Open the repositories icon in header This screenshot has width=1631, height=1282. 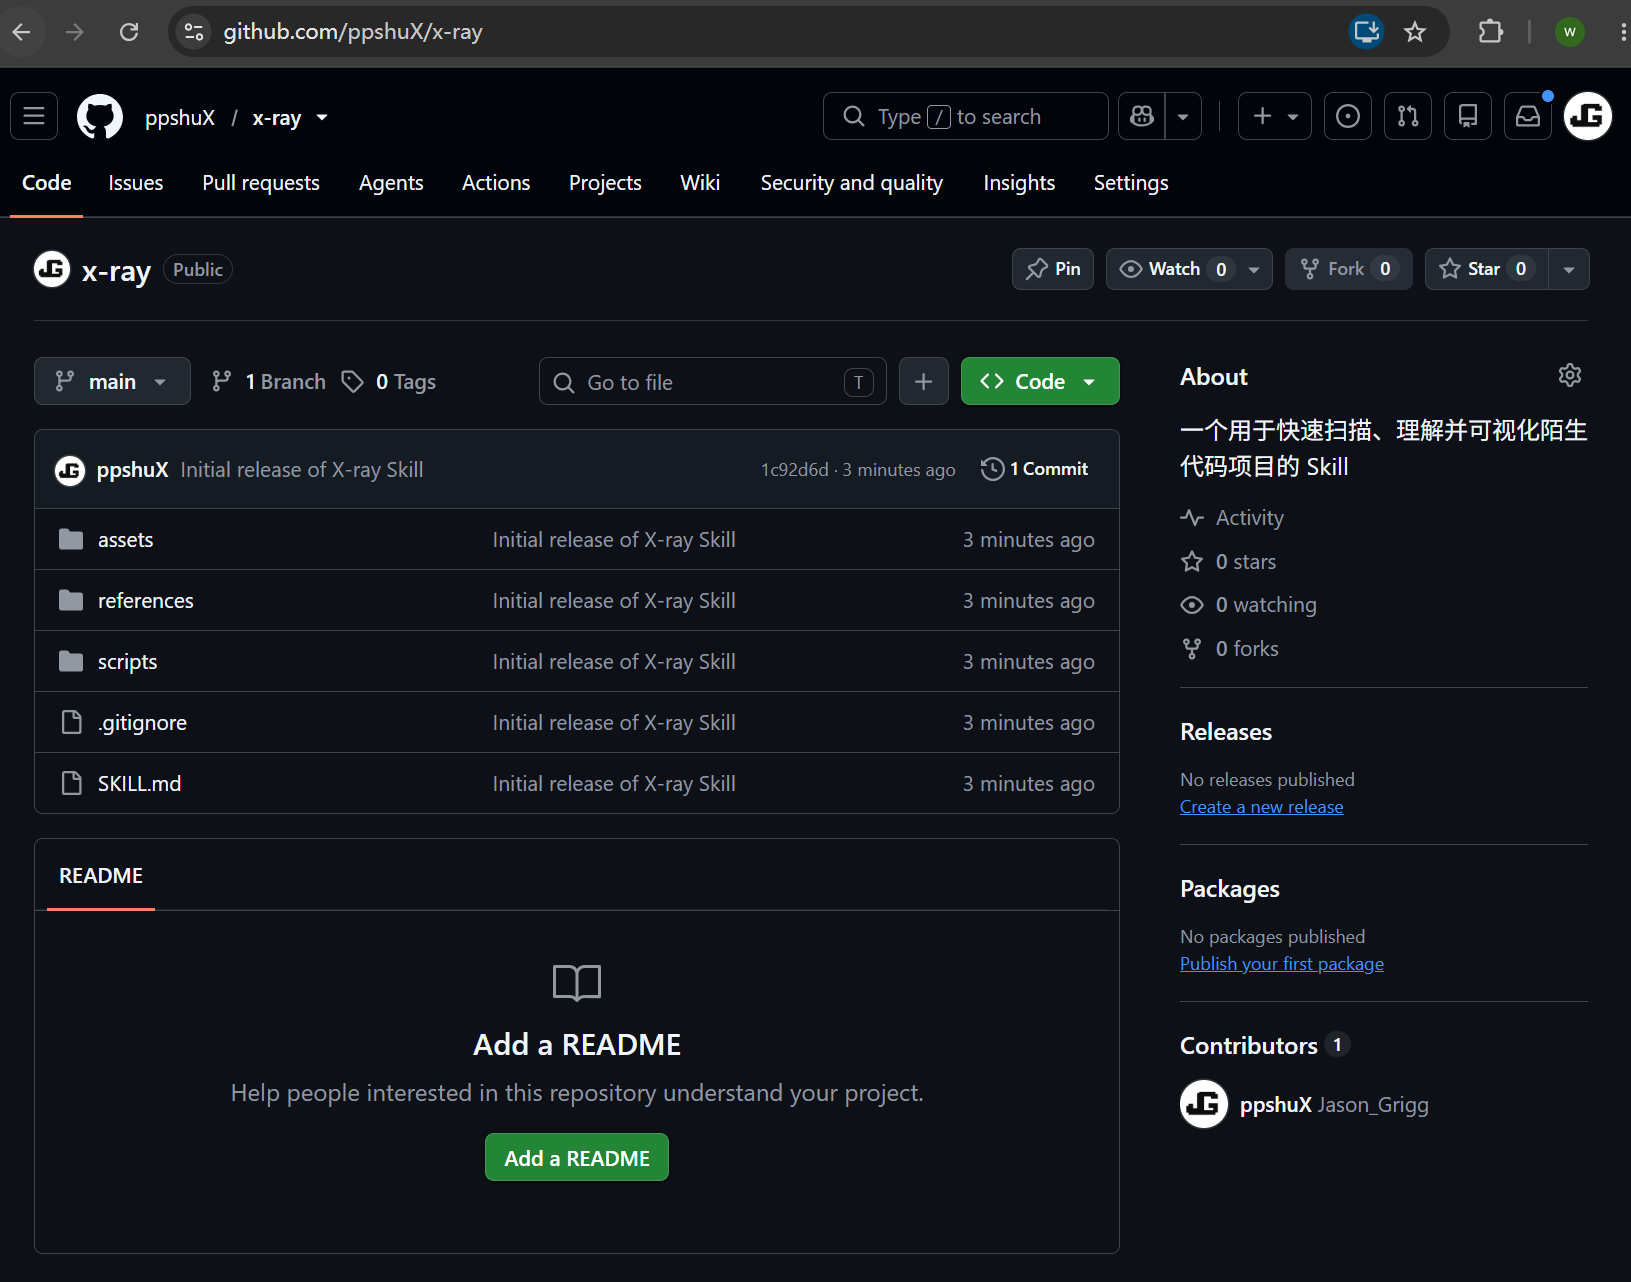[1468, 116]
